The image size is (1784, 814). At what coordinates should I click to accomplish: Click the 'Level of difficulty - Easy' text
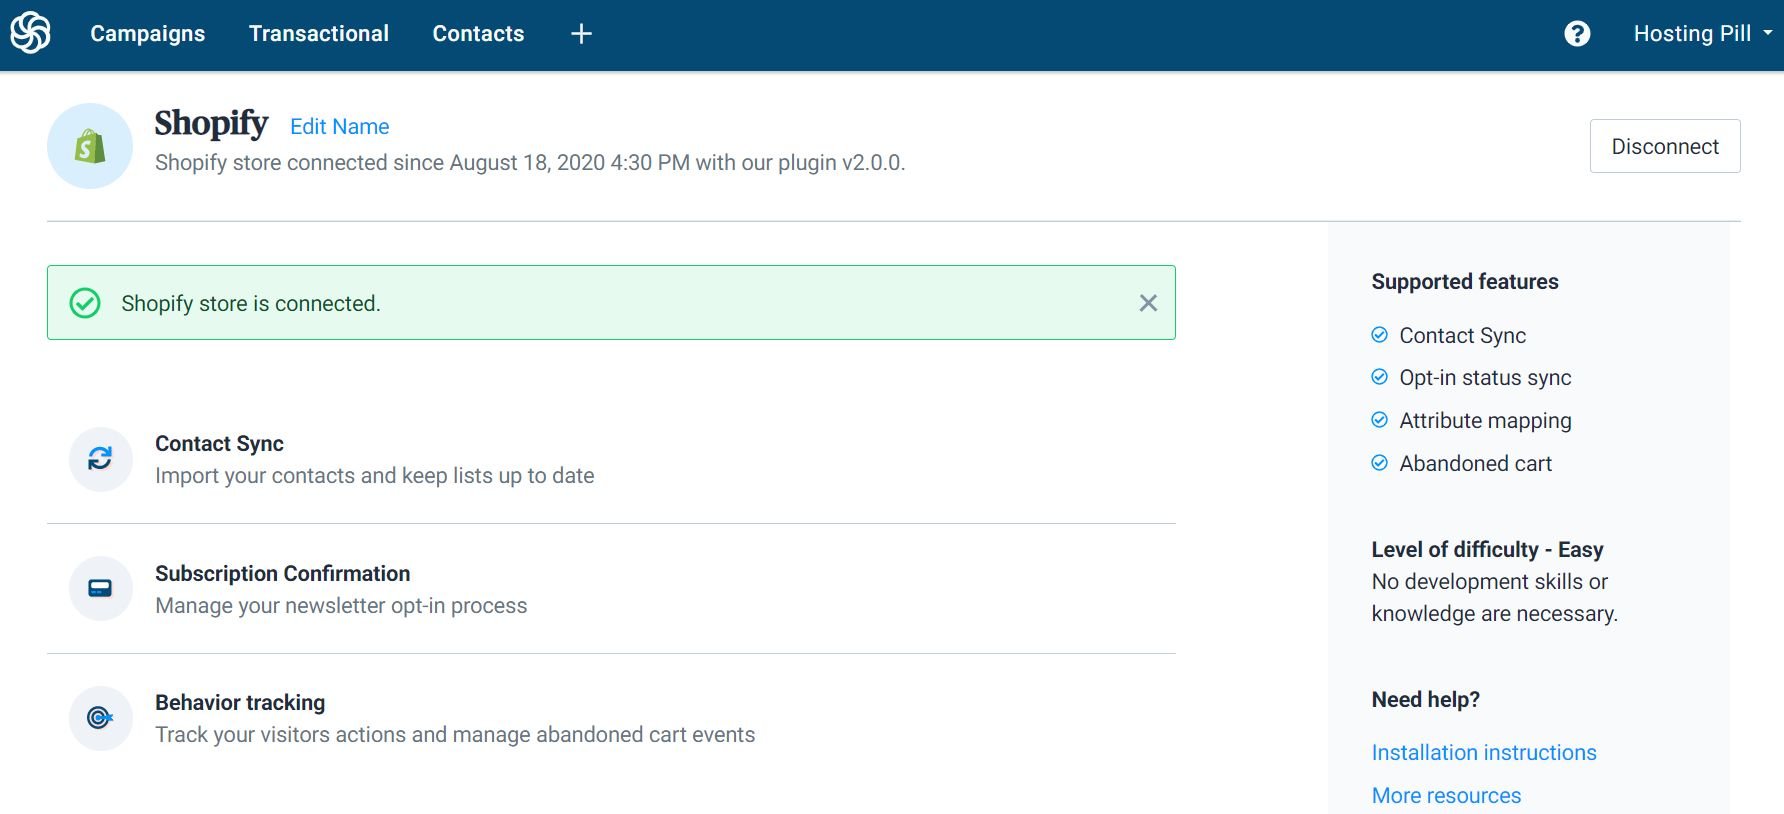[1487, 550]
